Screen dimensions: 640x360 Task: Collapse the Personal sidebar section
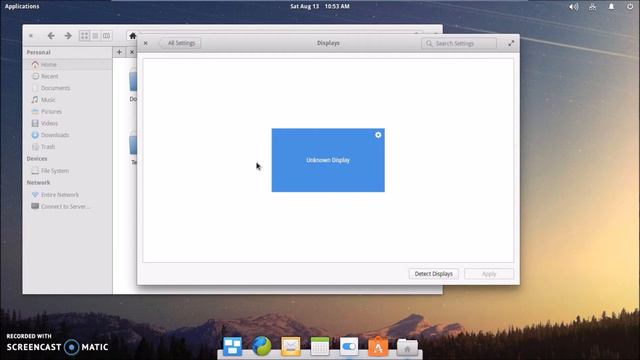(38, 52)
